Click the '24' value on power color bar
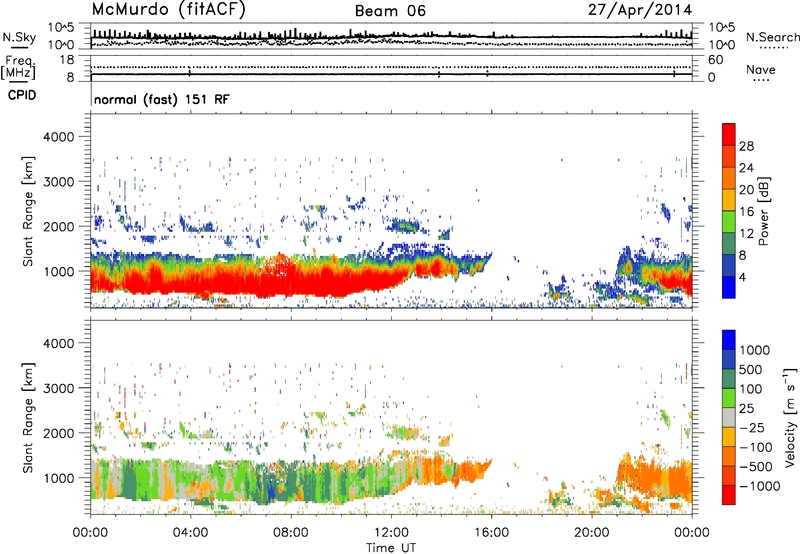The image size is (800, 554). pos(746,168)
